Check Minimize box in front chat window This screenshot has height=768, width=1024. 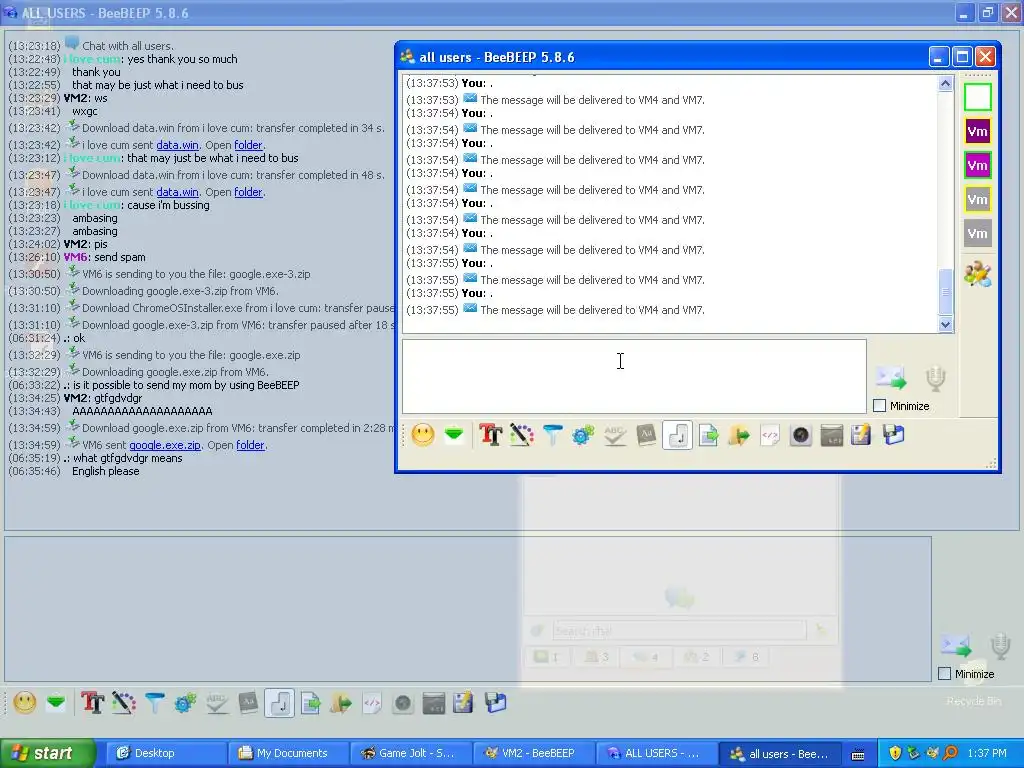[880, 406]
